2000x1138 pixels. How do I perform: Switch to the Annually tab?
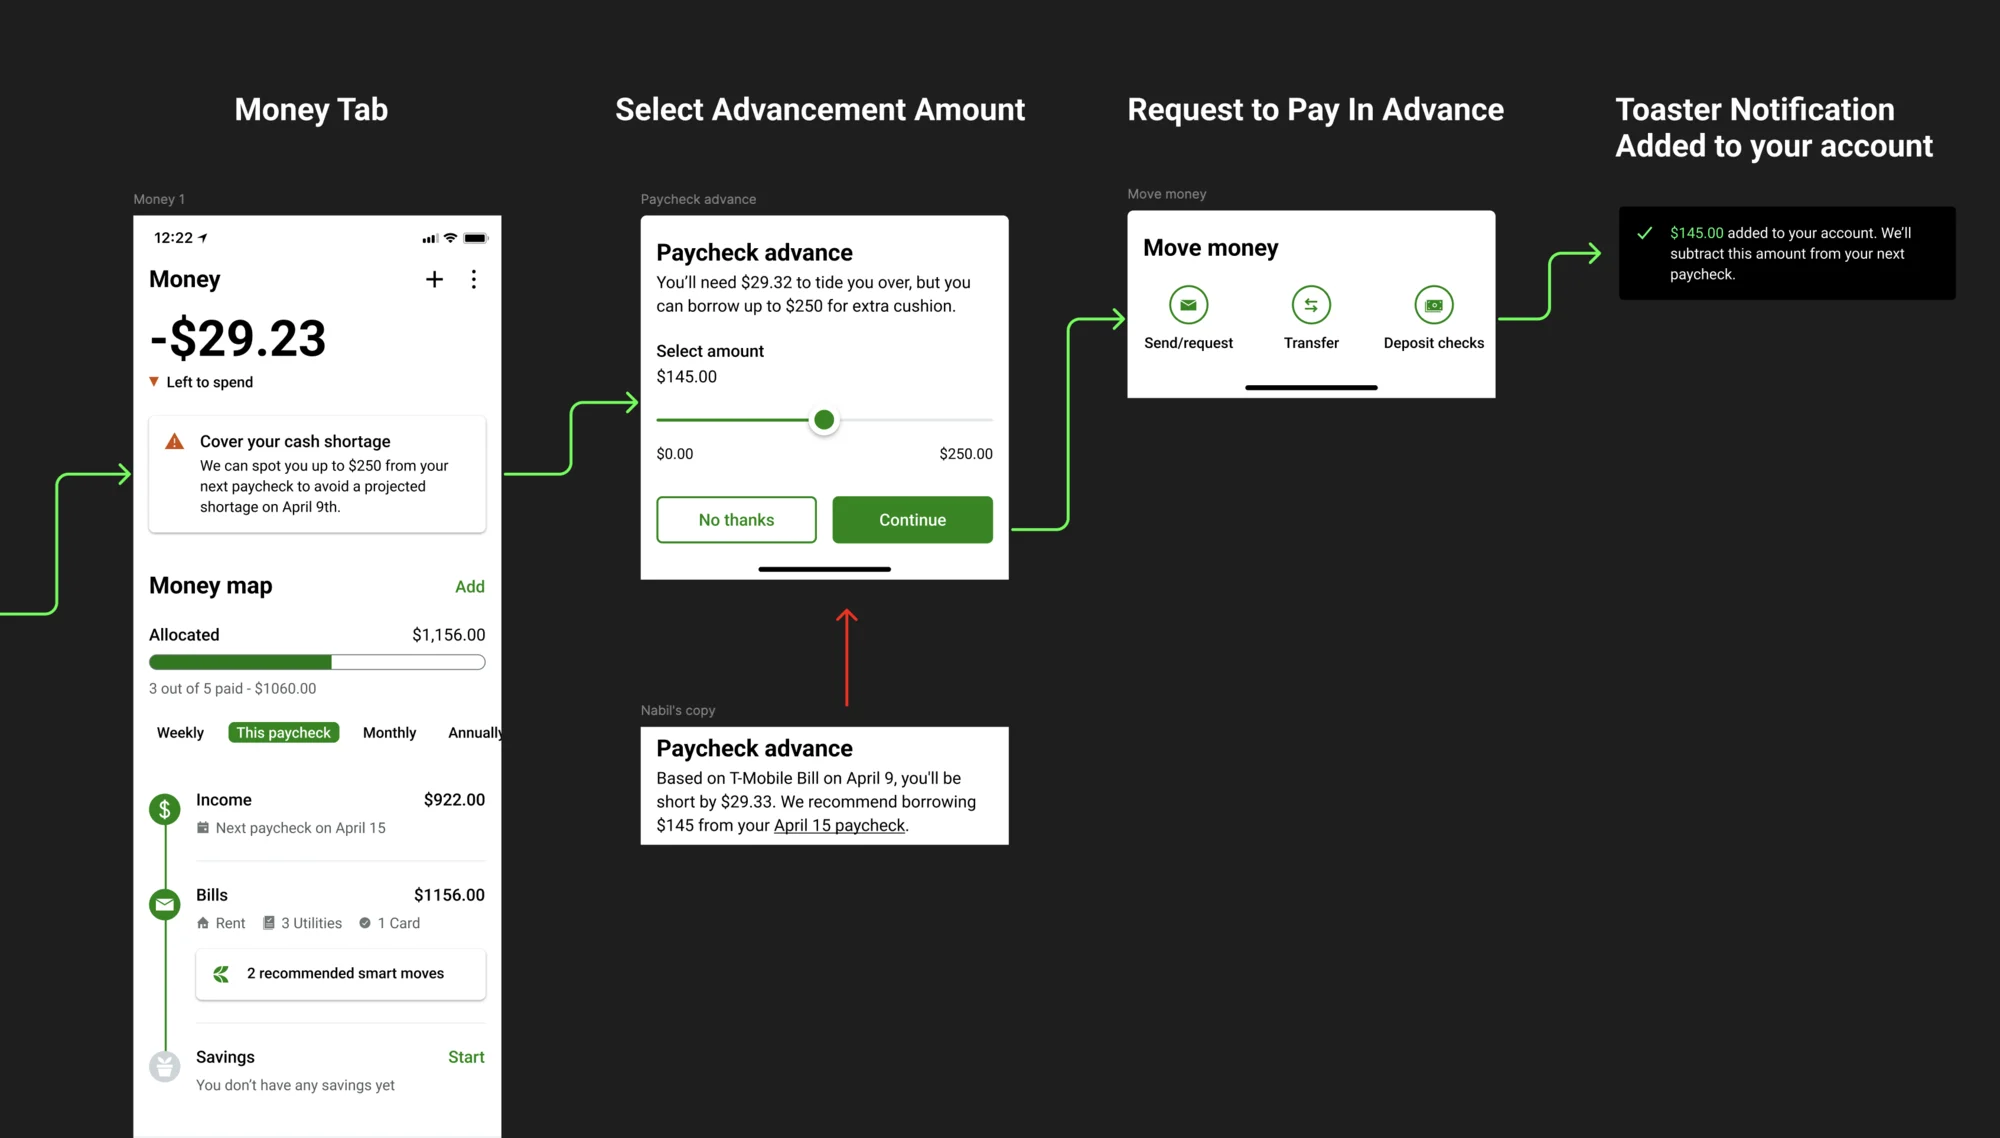[474, 733]
